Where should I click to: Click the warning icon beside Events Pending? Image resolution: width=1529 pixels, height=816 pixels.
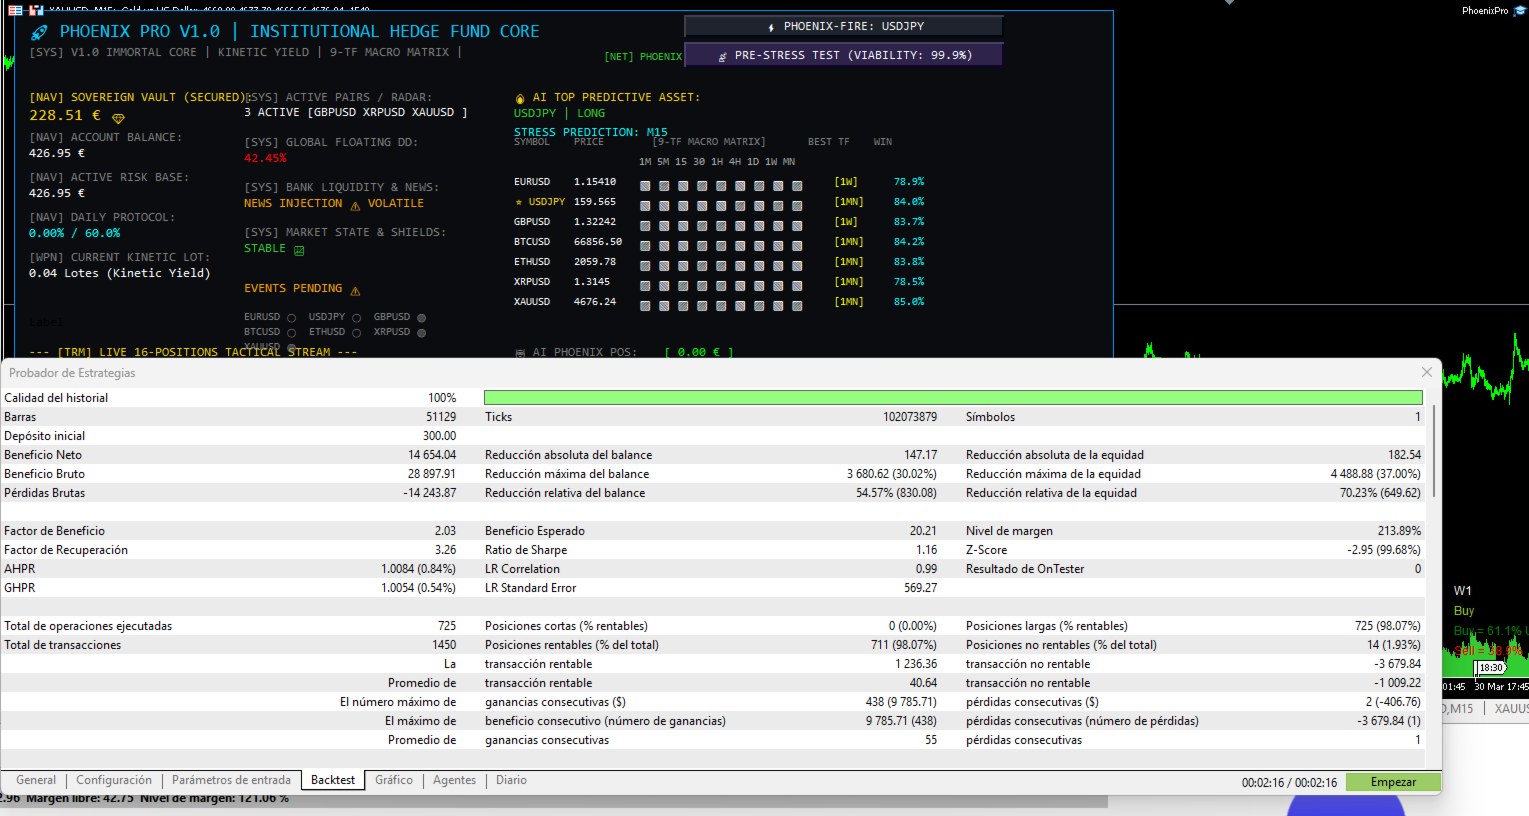(x=355, y=290)
